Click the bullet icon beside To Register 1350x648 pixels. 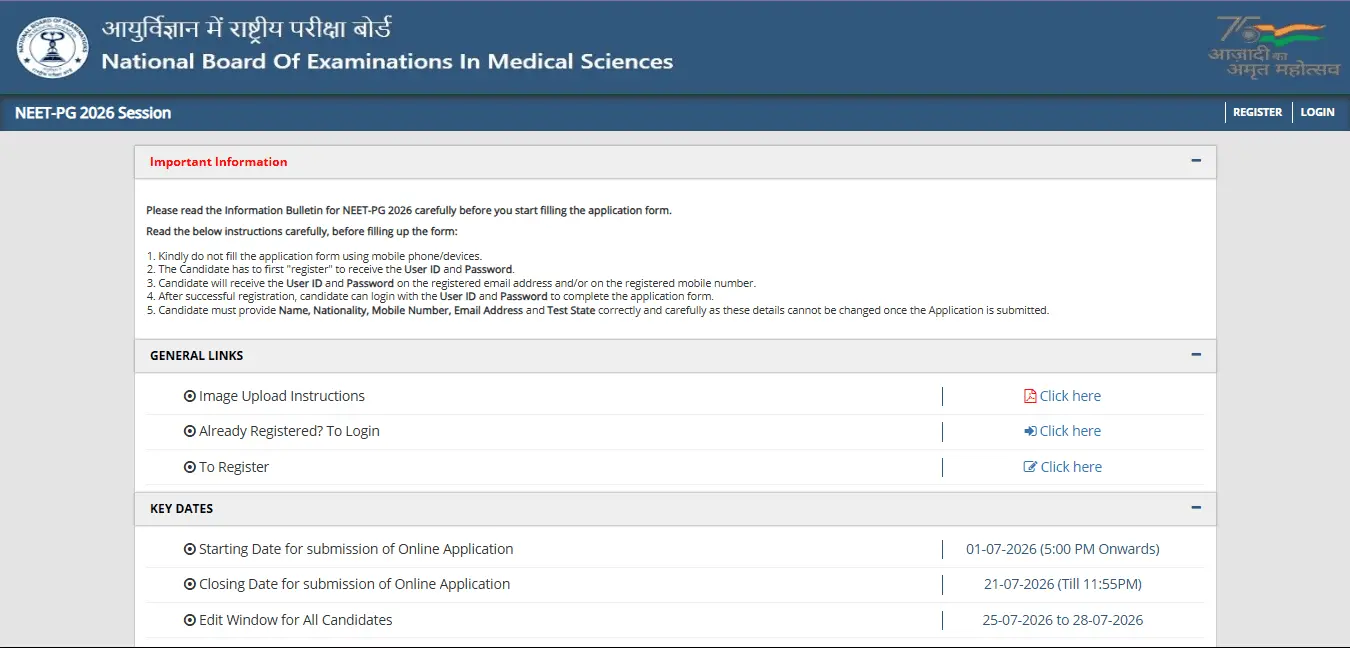click(190, 467)
